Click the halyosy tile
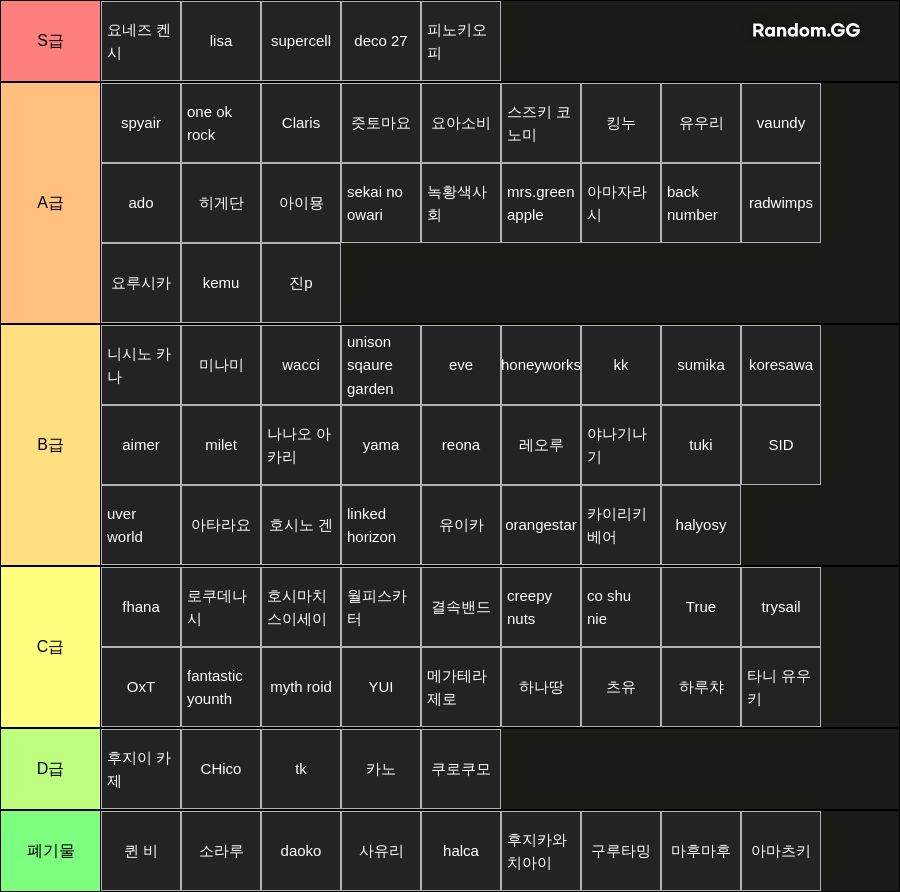Viewport: 900px width, 892px height. pyautogui.click(x=701, y=525)
